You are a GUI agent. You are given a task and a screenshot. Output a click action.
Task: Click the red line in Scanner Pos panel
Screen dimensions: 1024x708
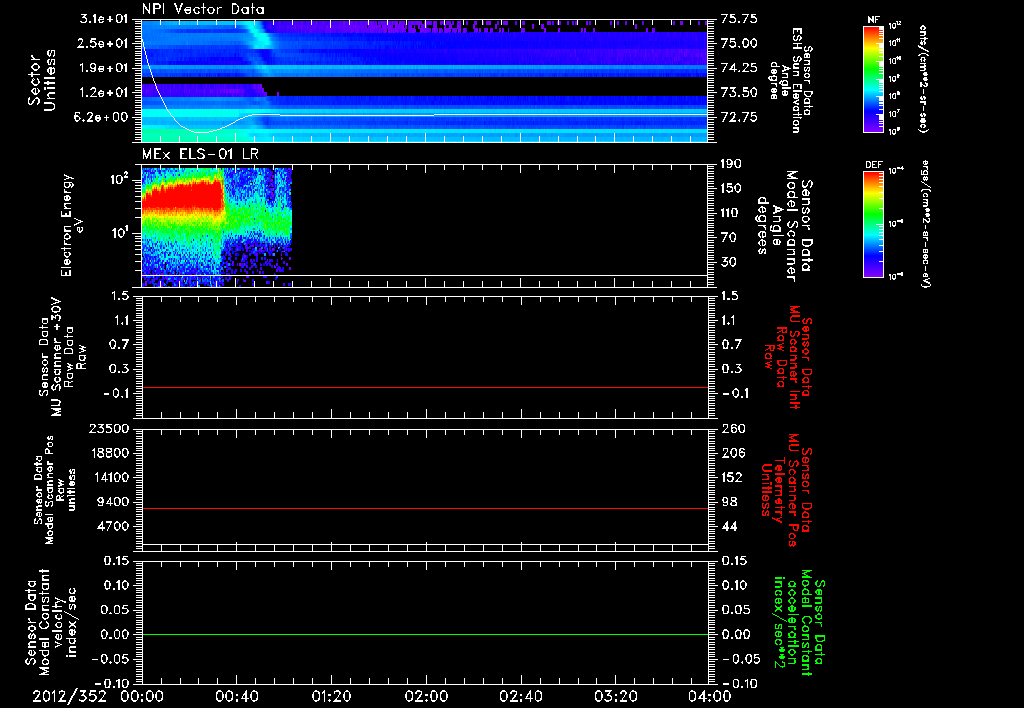pyautogui.click(x=425, y=509)
